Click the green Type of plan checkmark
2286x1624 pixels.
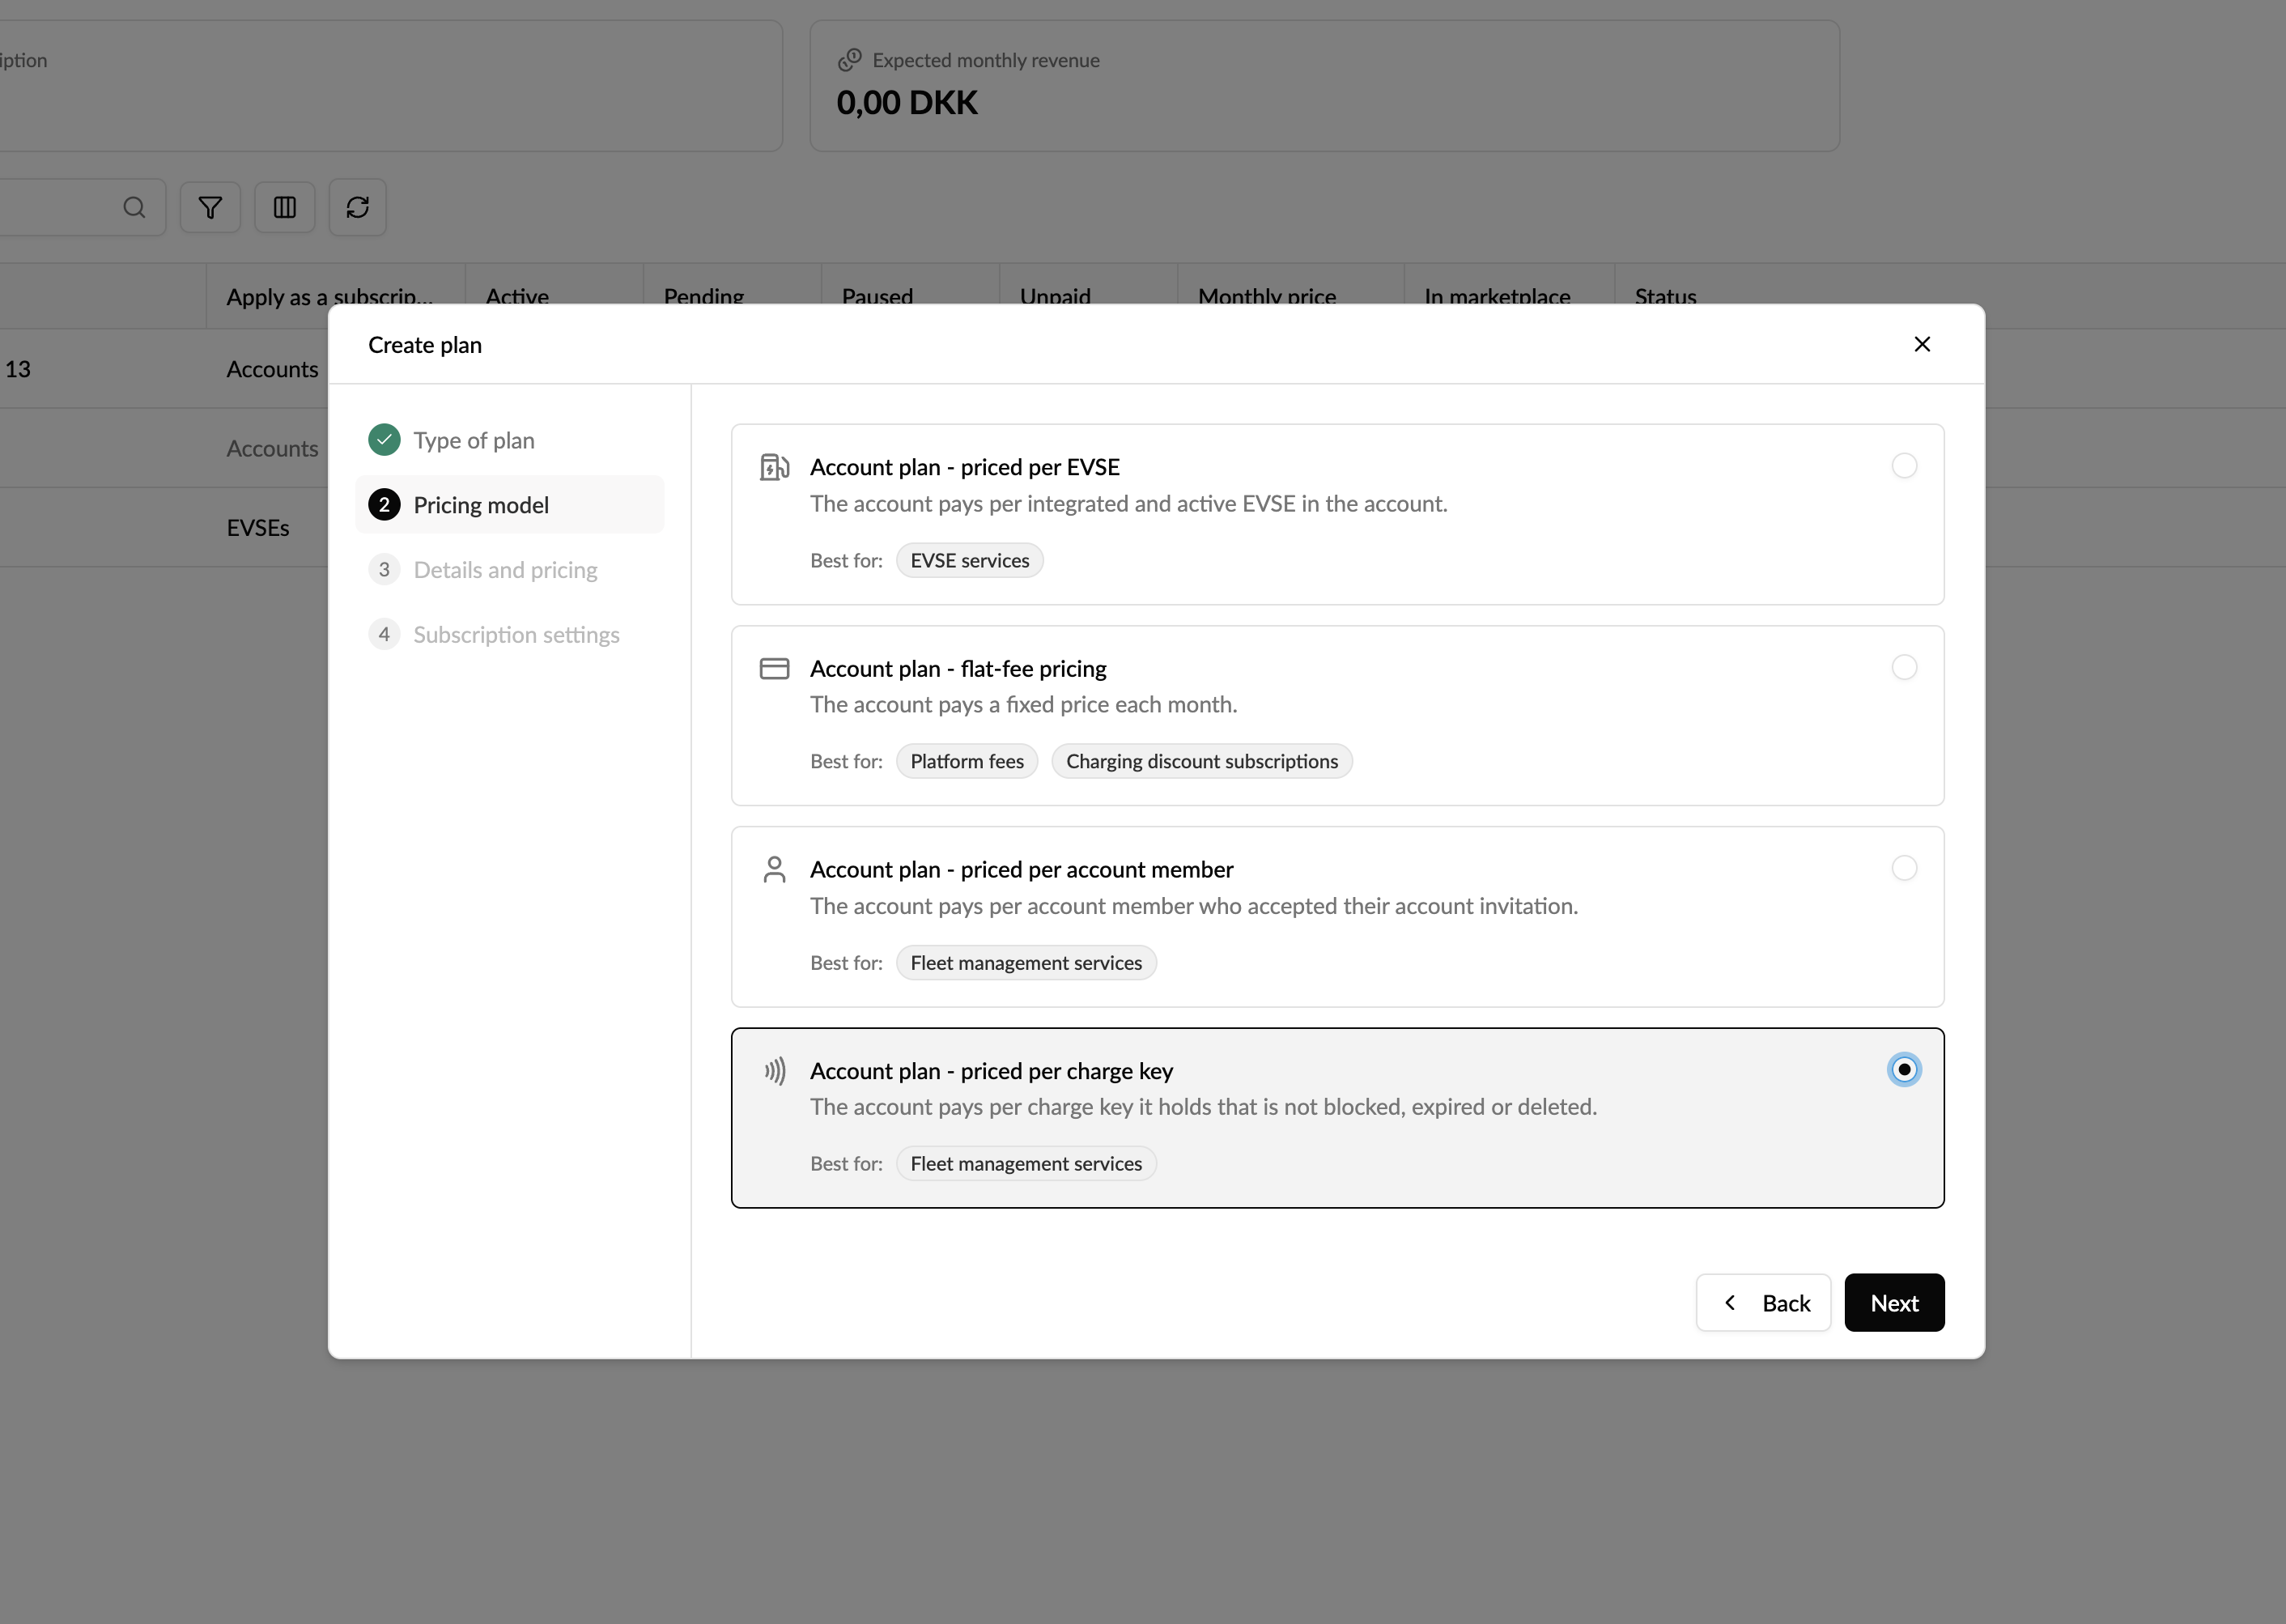tap(384, 440)
